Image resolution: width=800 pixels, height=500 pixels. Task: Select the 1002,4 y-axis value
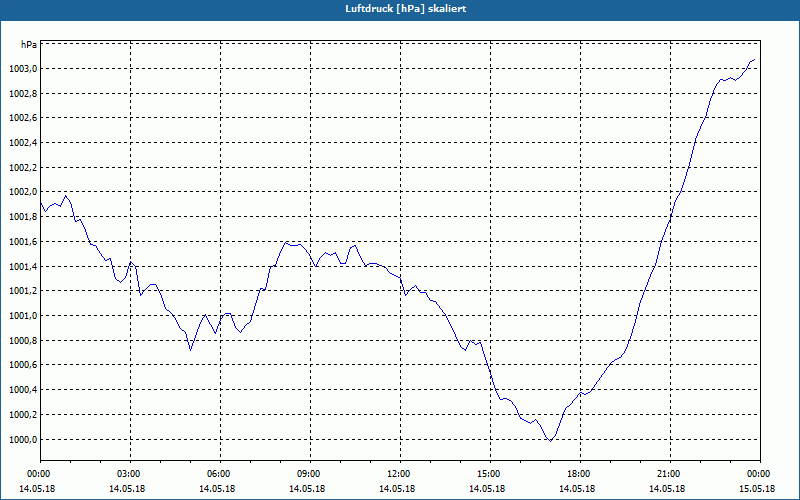point(23,143)
